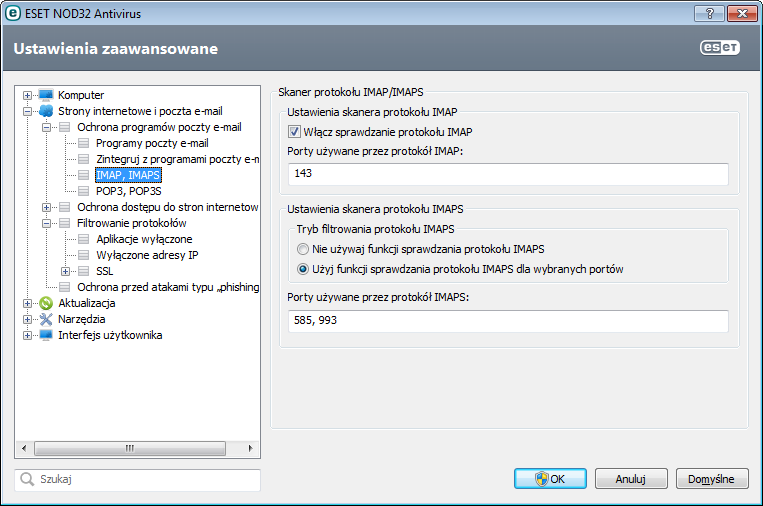The image size is (763, 506).
Task: Click the Szukaj search field
Action: [x=137, y=479]
